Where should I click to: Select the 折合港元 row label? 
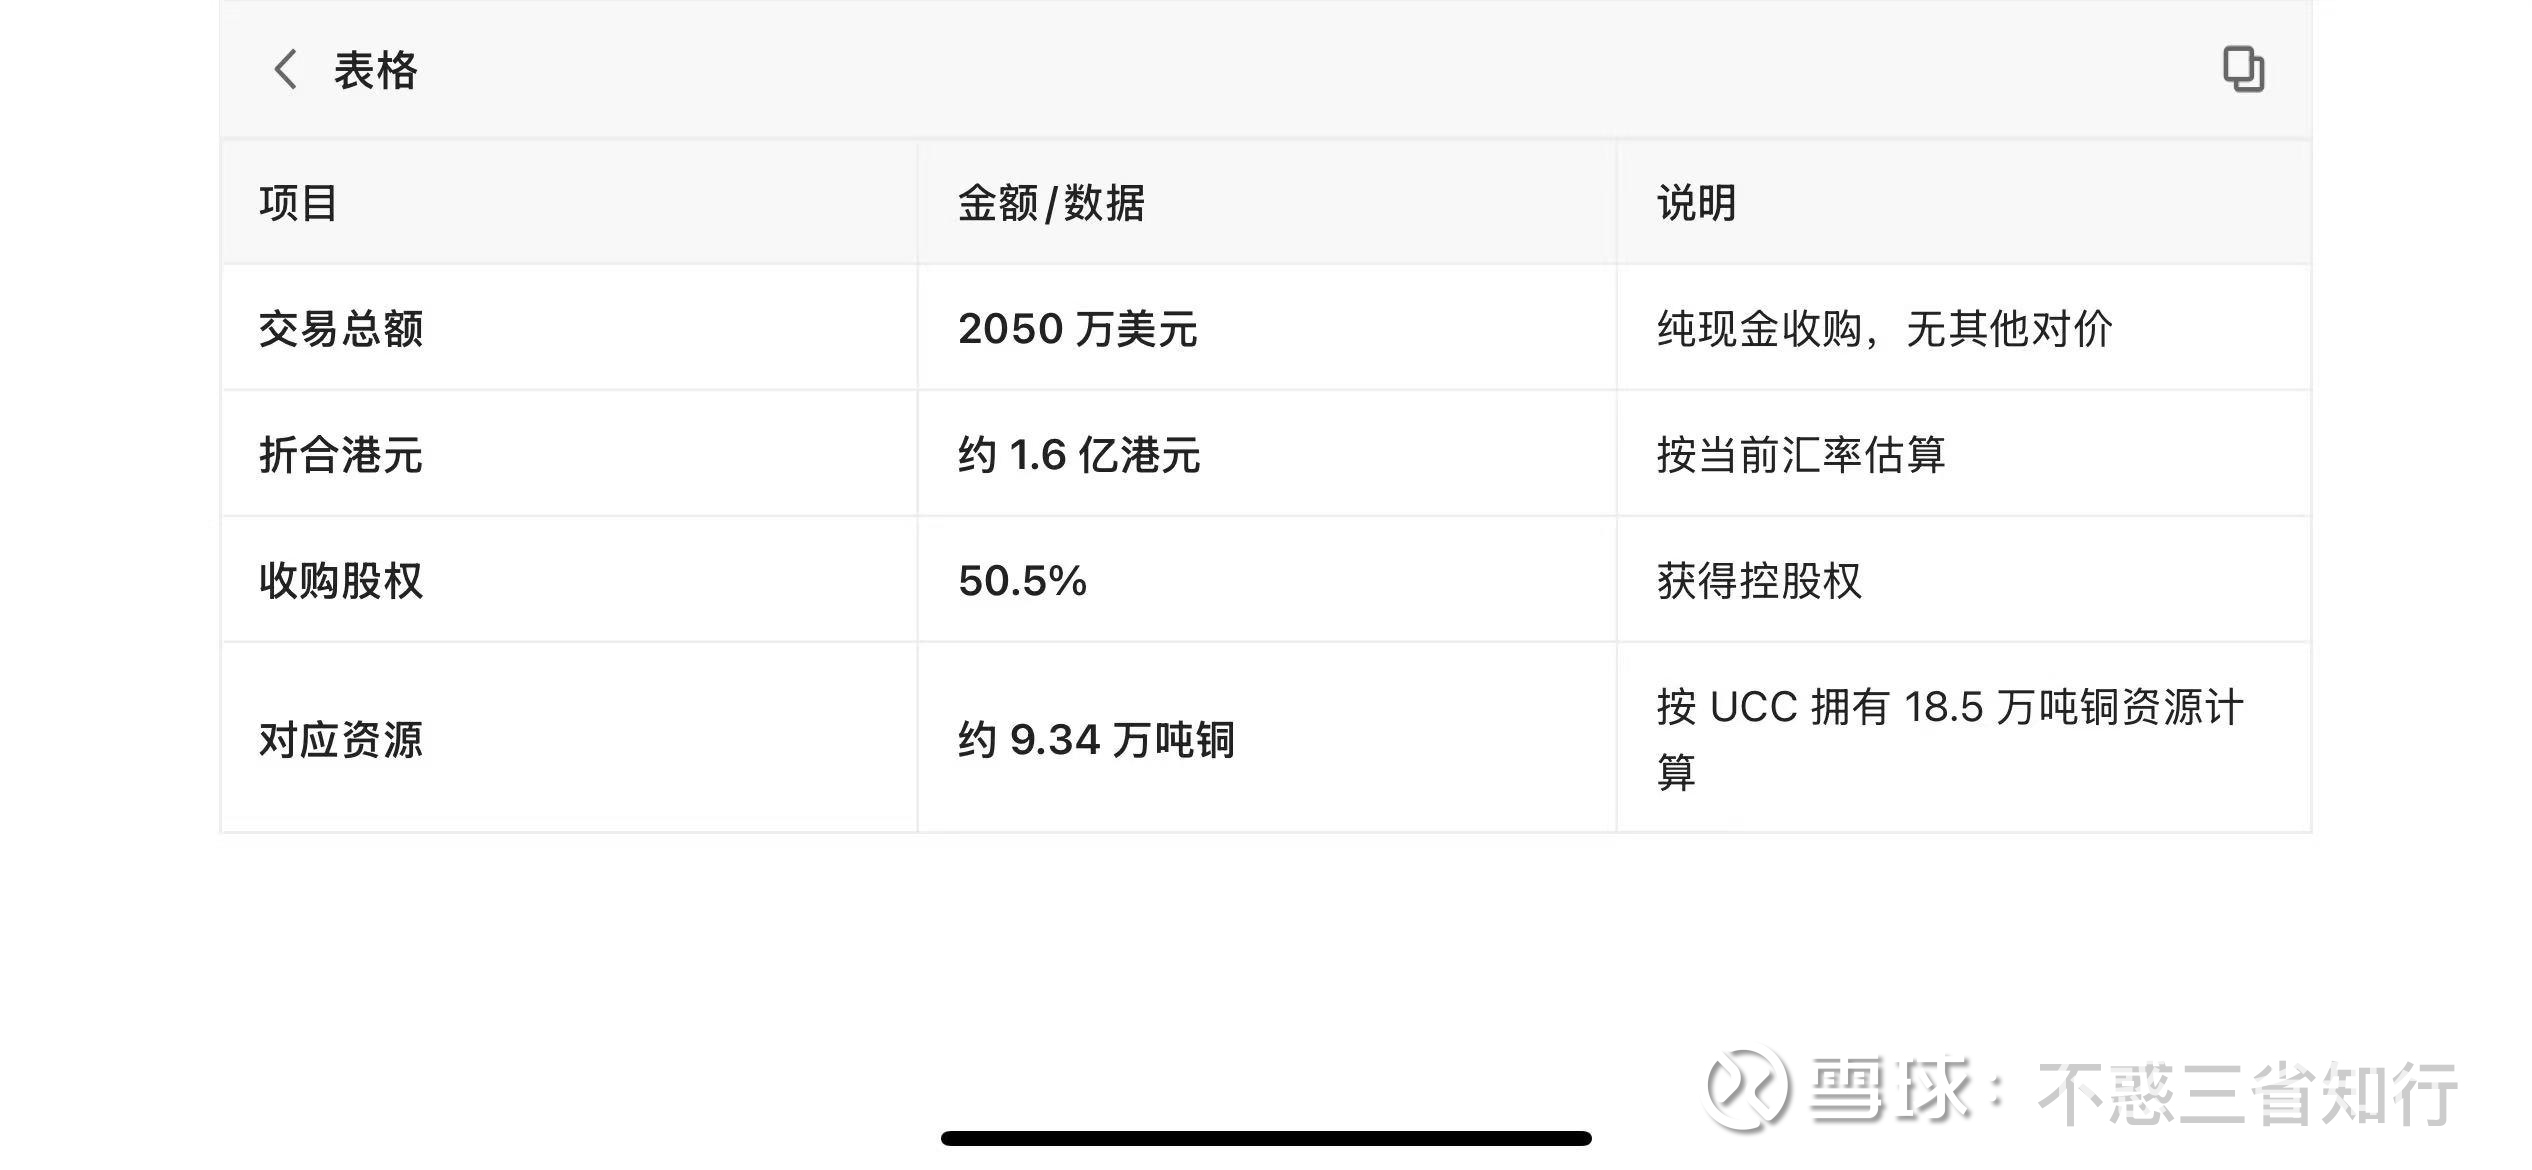(341, 455)
